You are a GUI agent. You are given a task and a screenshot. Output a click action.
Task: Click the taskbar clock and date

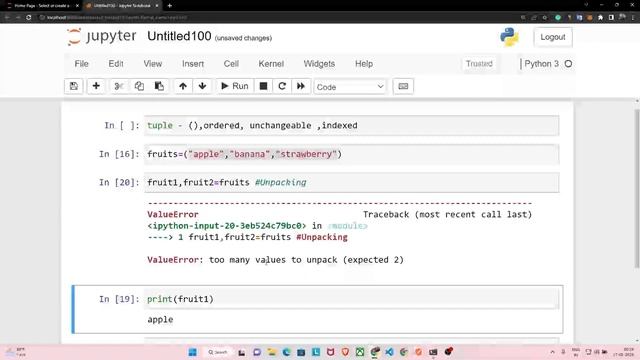click(x=623, y=352)
